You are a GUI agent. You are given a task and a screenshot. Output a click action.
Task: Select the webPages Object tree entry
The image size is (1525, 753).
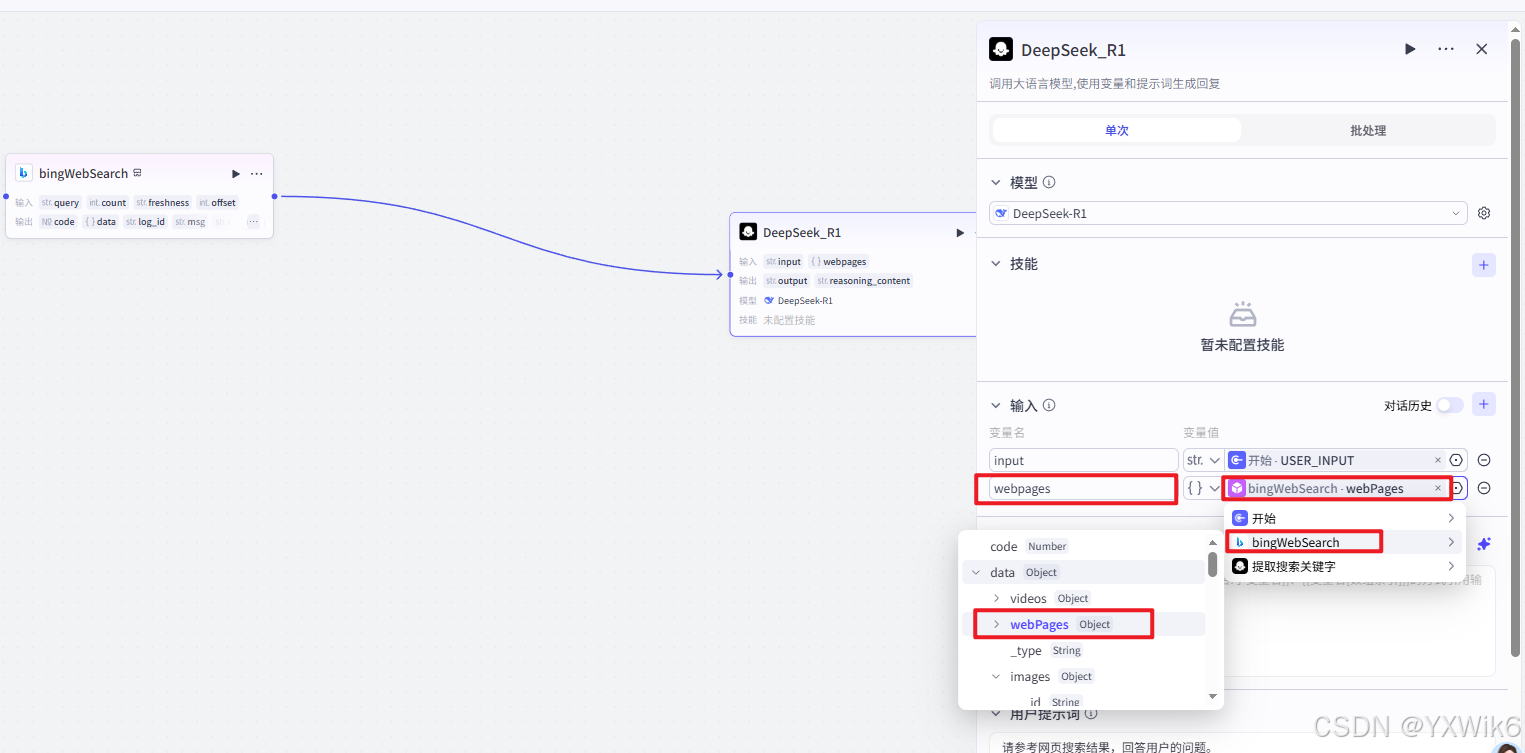[1083, 624]
